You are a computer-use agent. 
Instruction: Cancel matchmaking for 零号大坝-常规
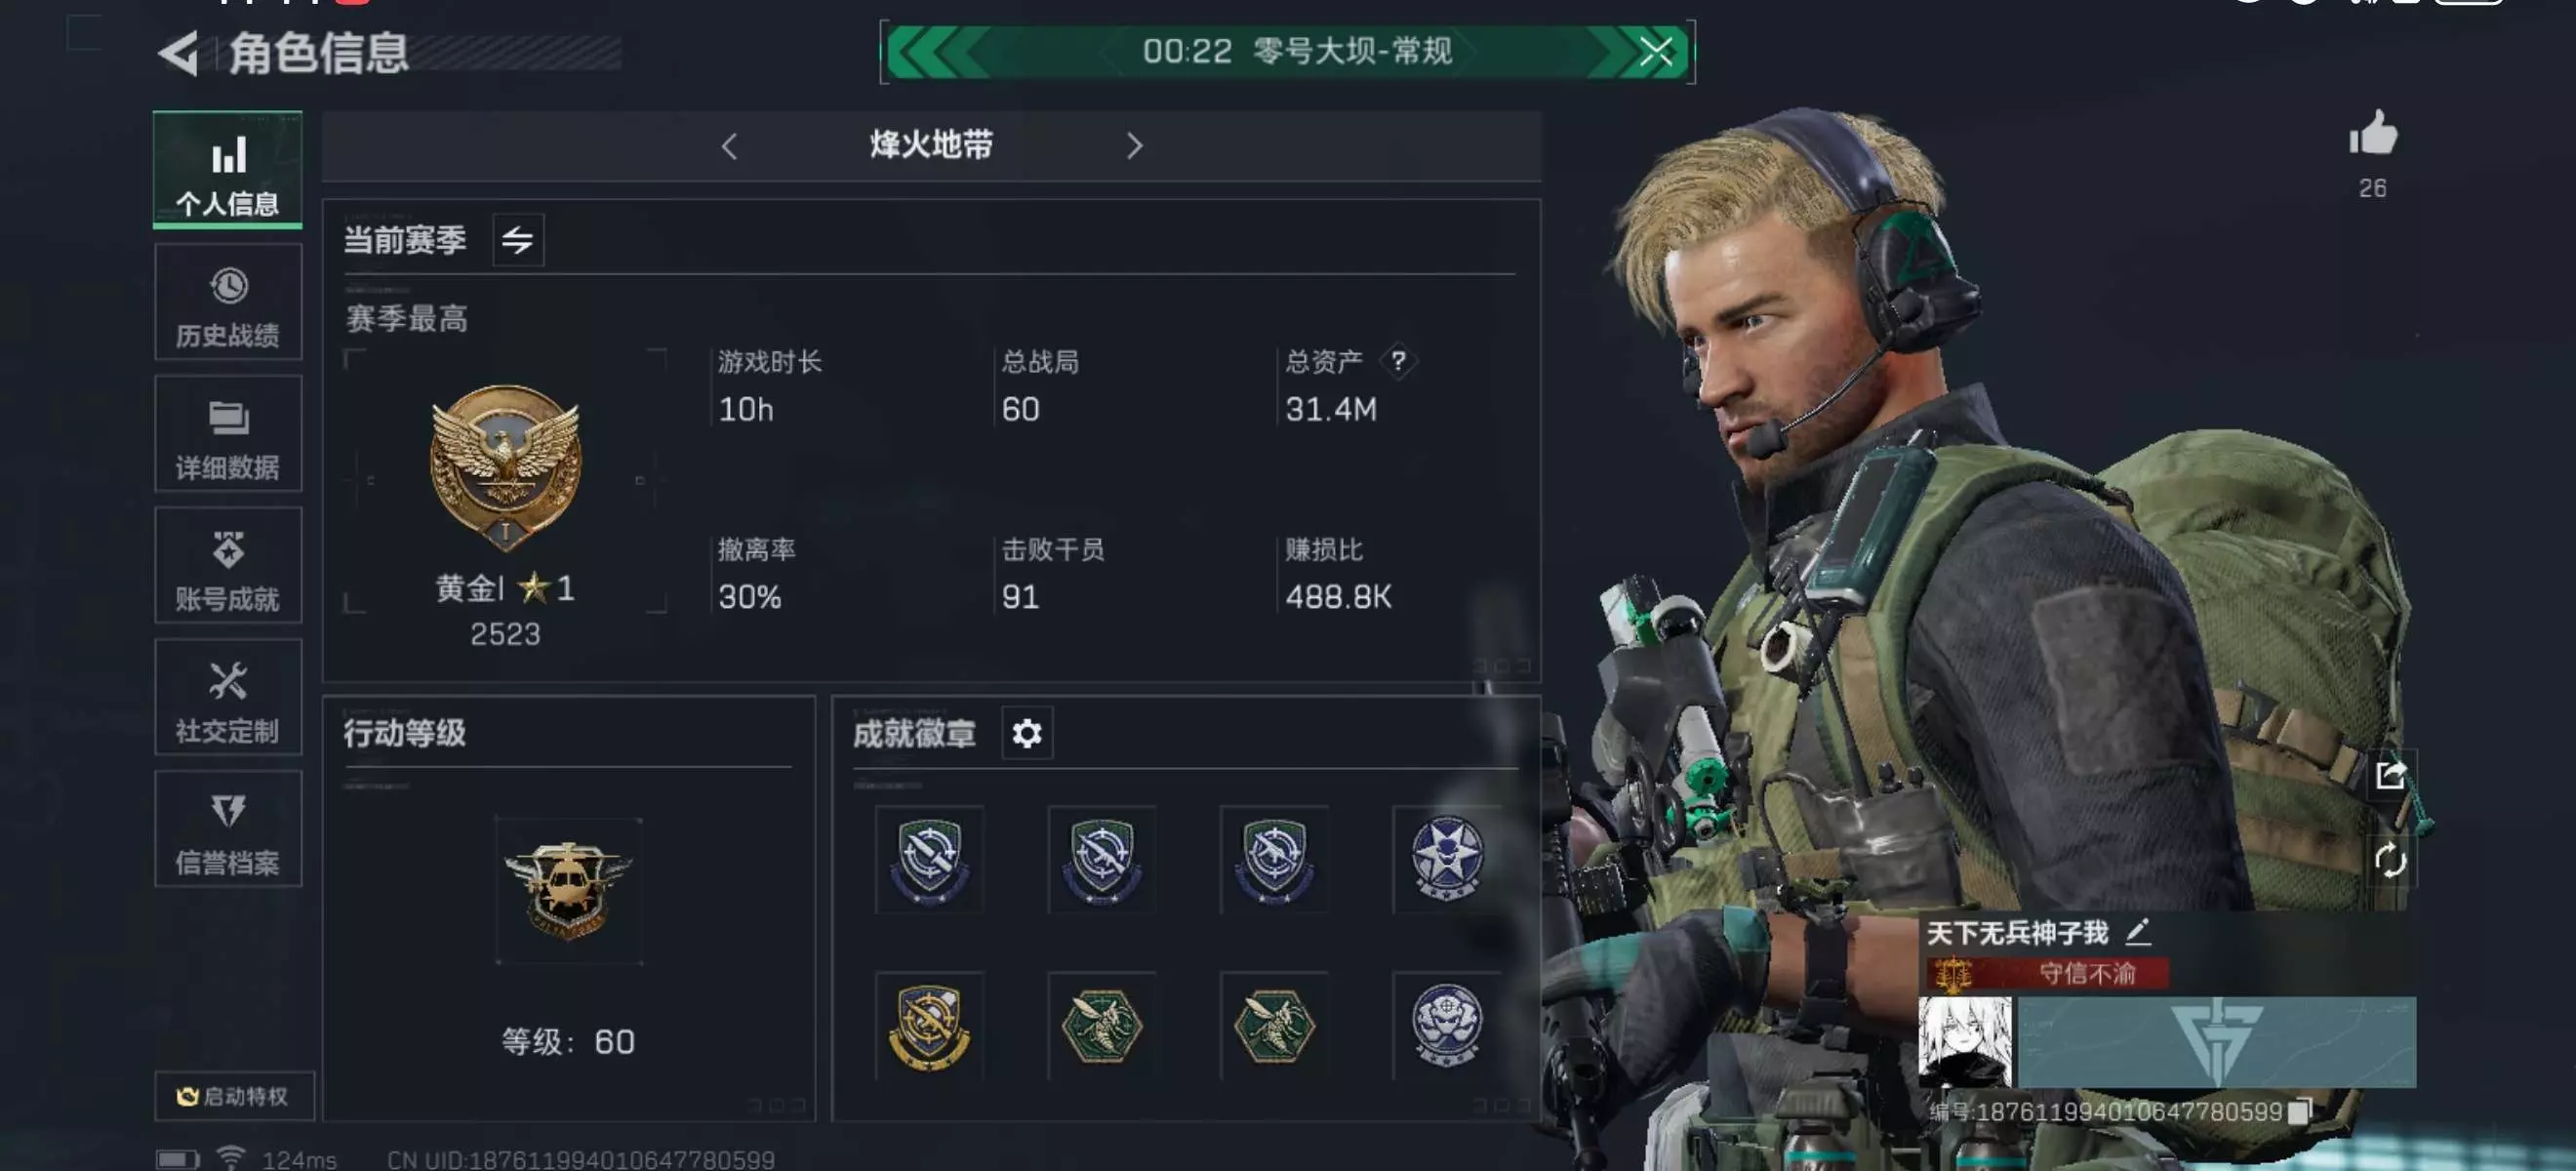pos(1656,51)
